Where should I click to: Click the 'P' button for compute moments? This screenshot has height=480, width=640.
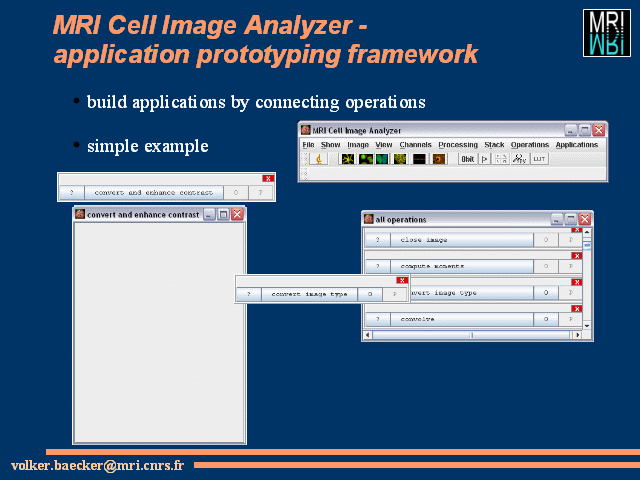[570, 266]
